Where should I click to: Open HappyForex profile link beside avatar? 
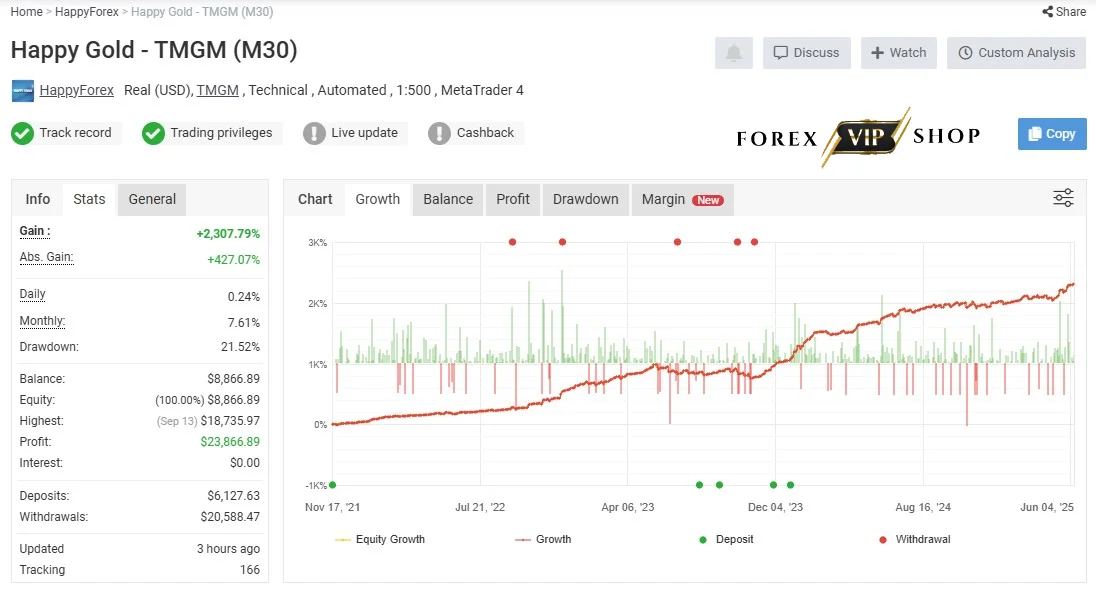[x=77, y=90]
